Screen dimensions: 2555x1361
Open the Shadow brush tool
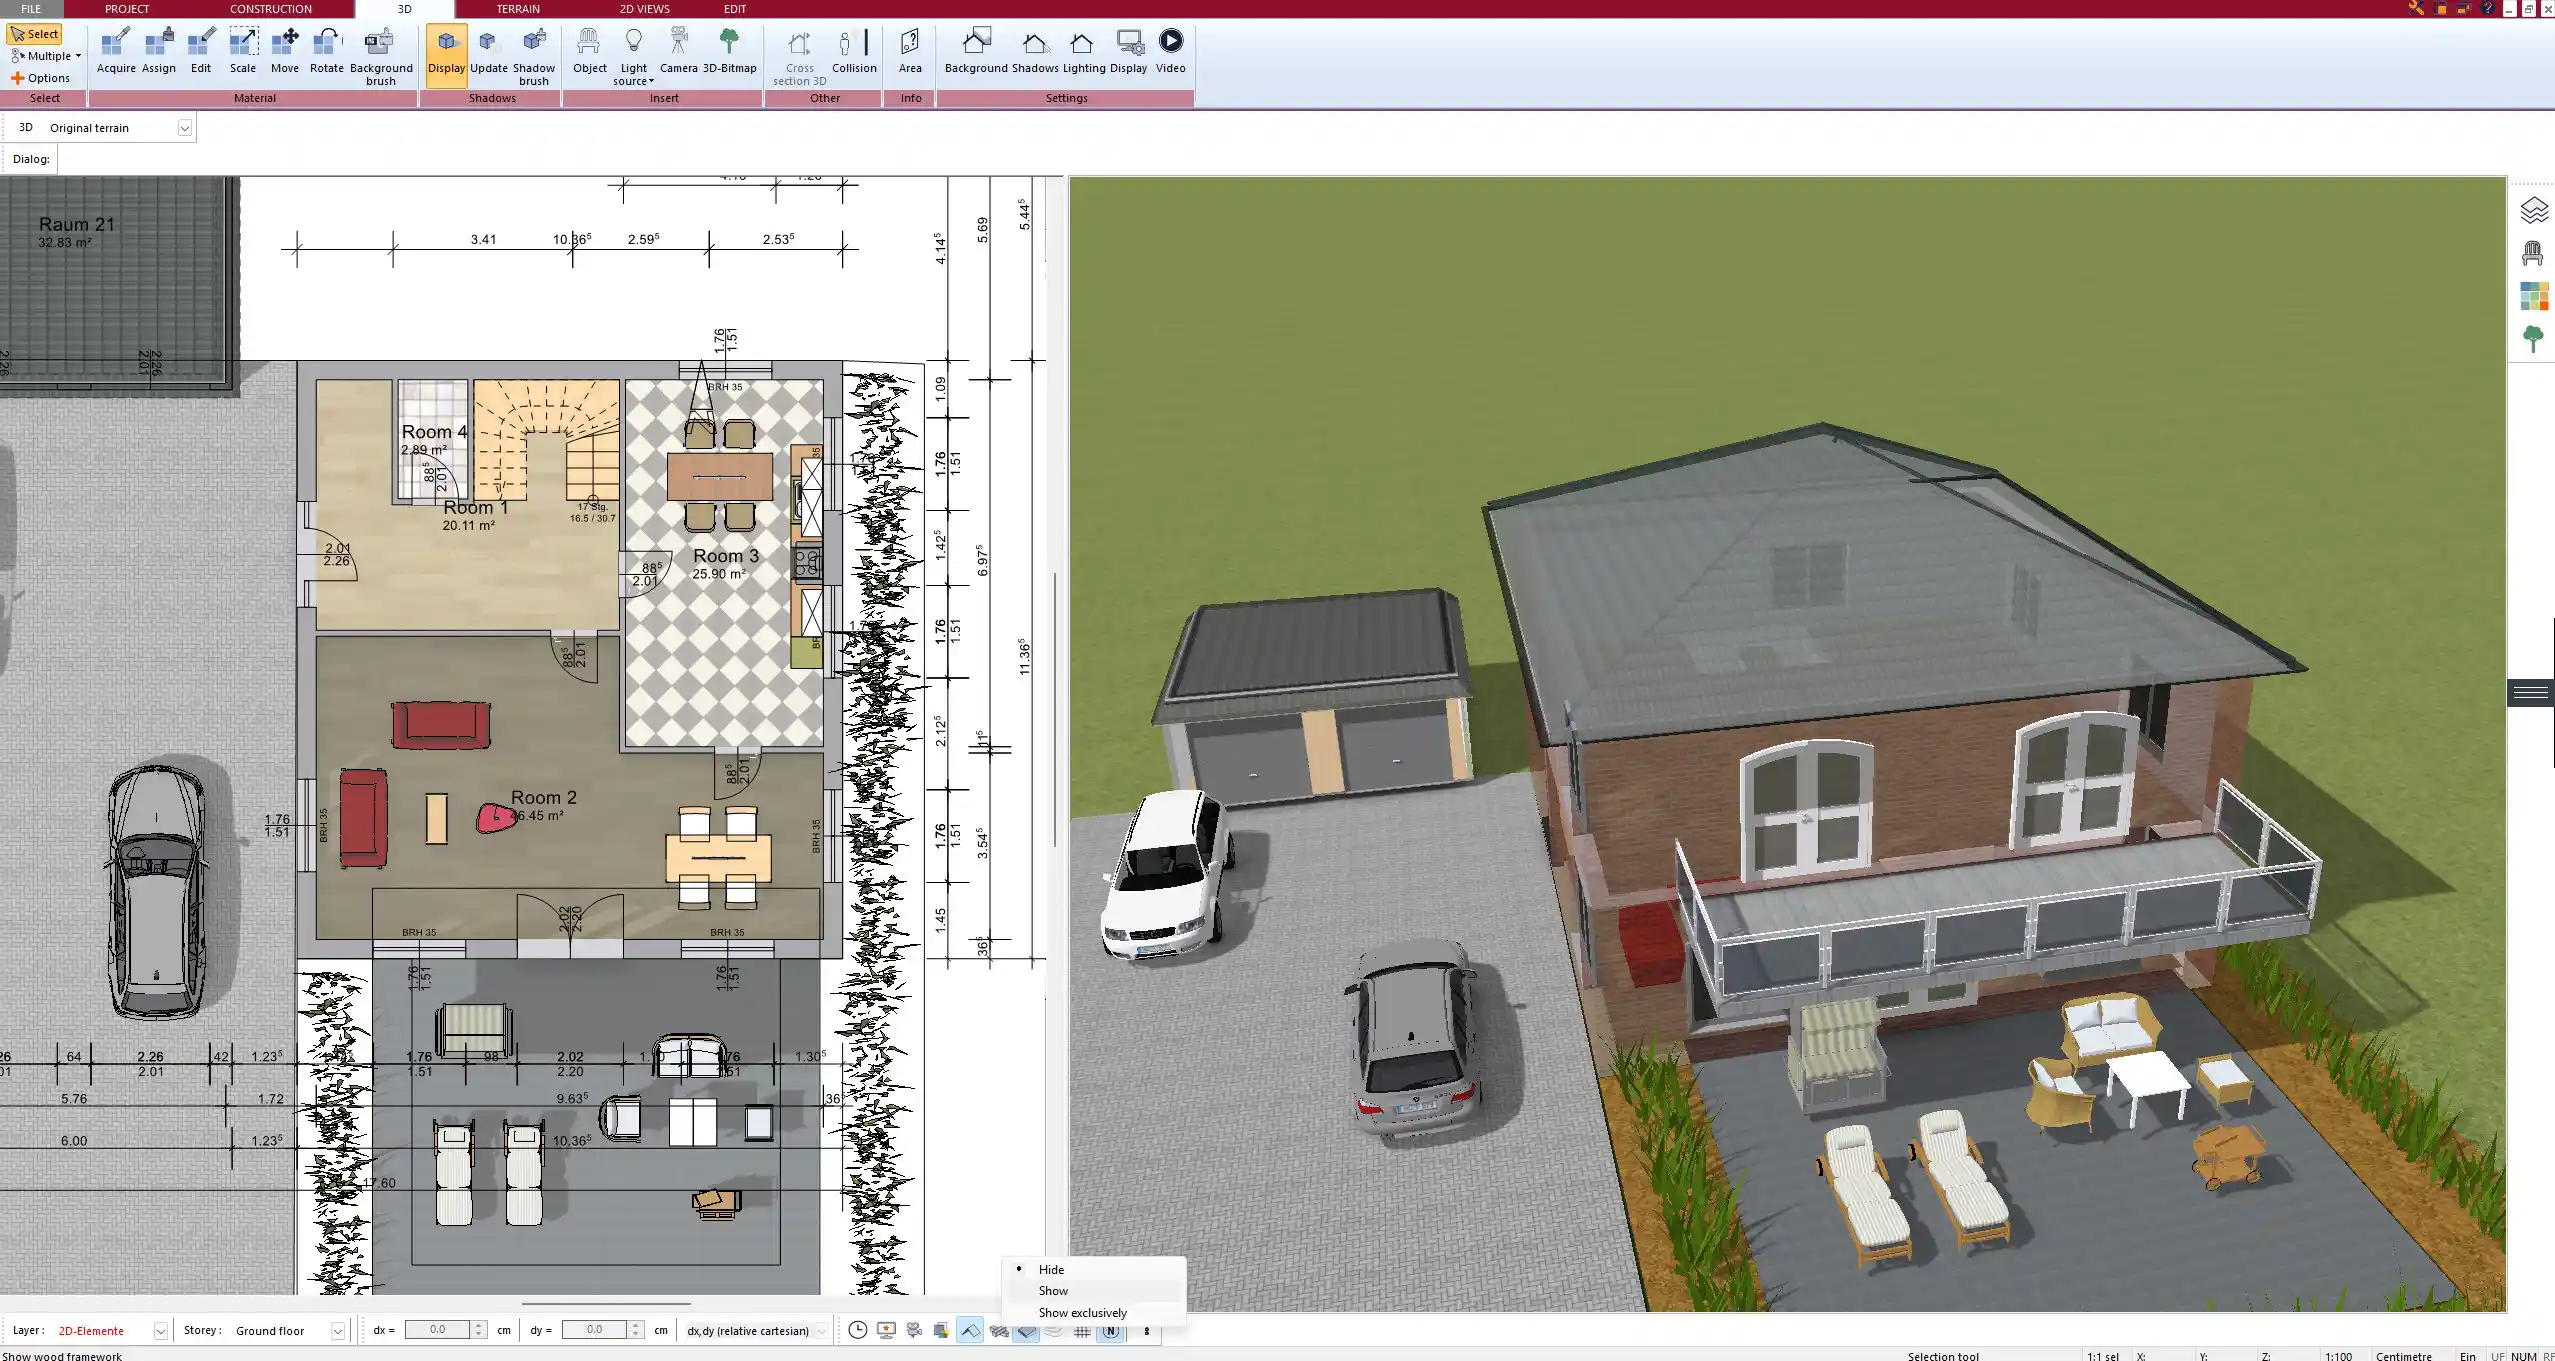(x=534, y=55)
